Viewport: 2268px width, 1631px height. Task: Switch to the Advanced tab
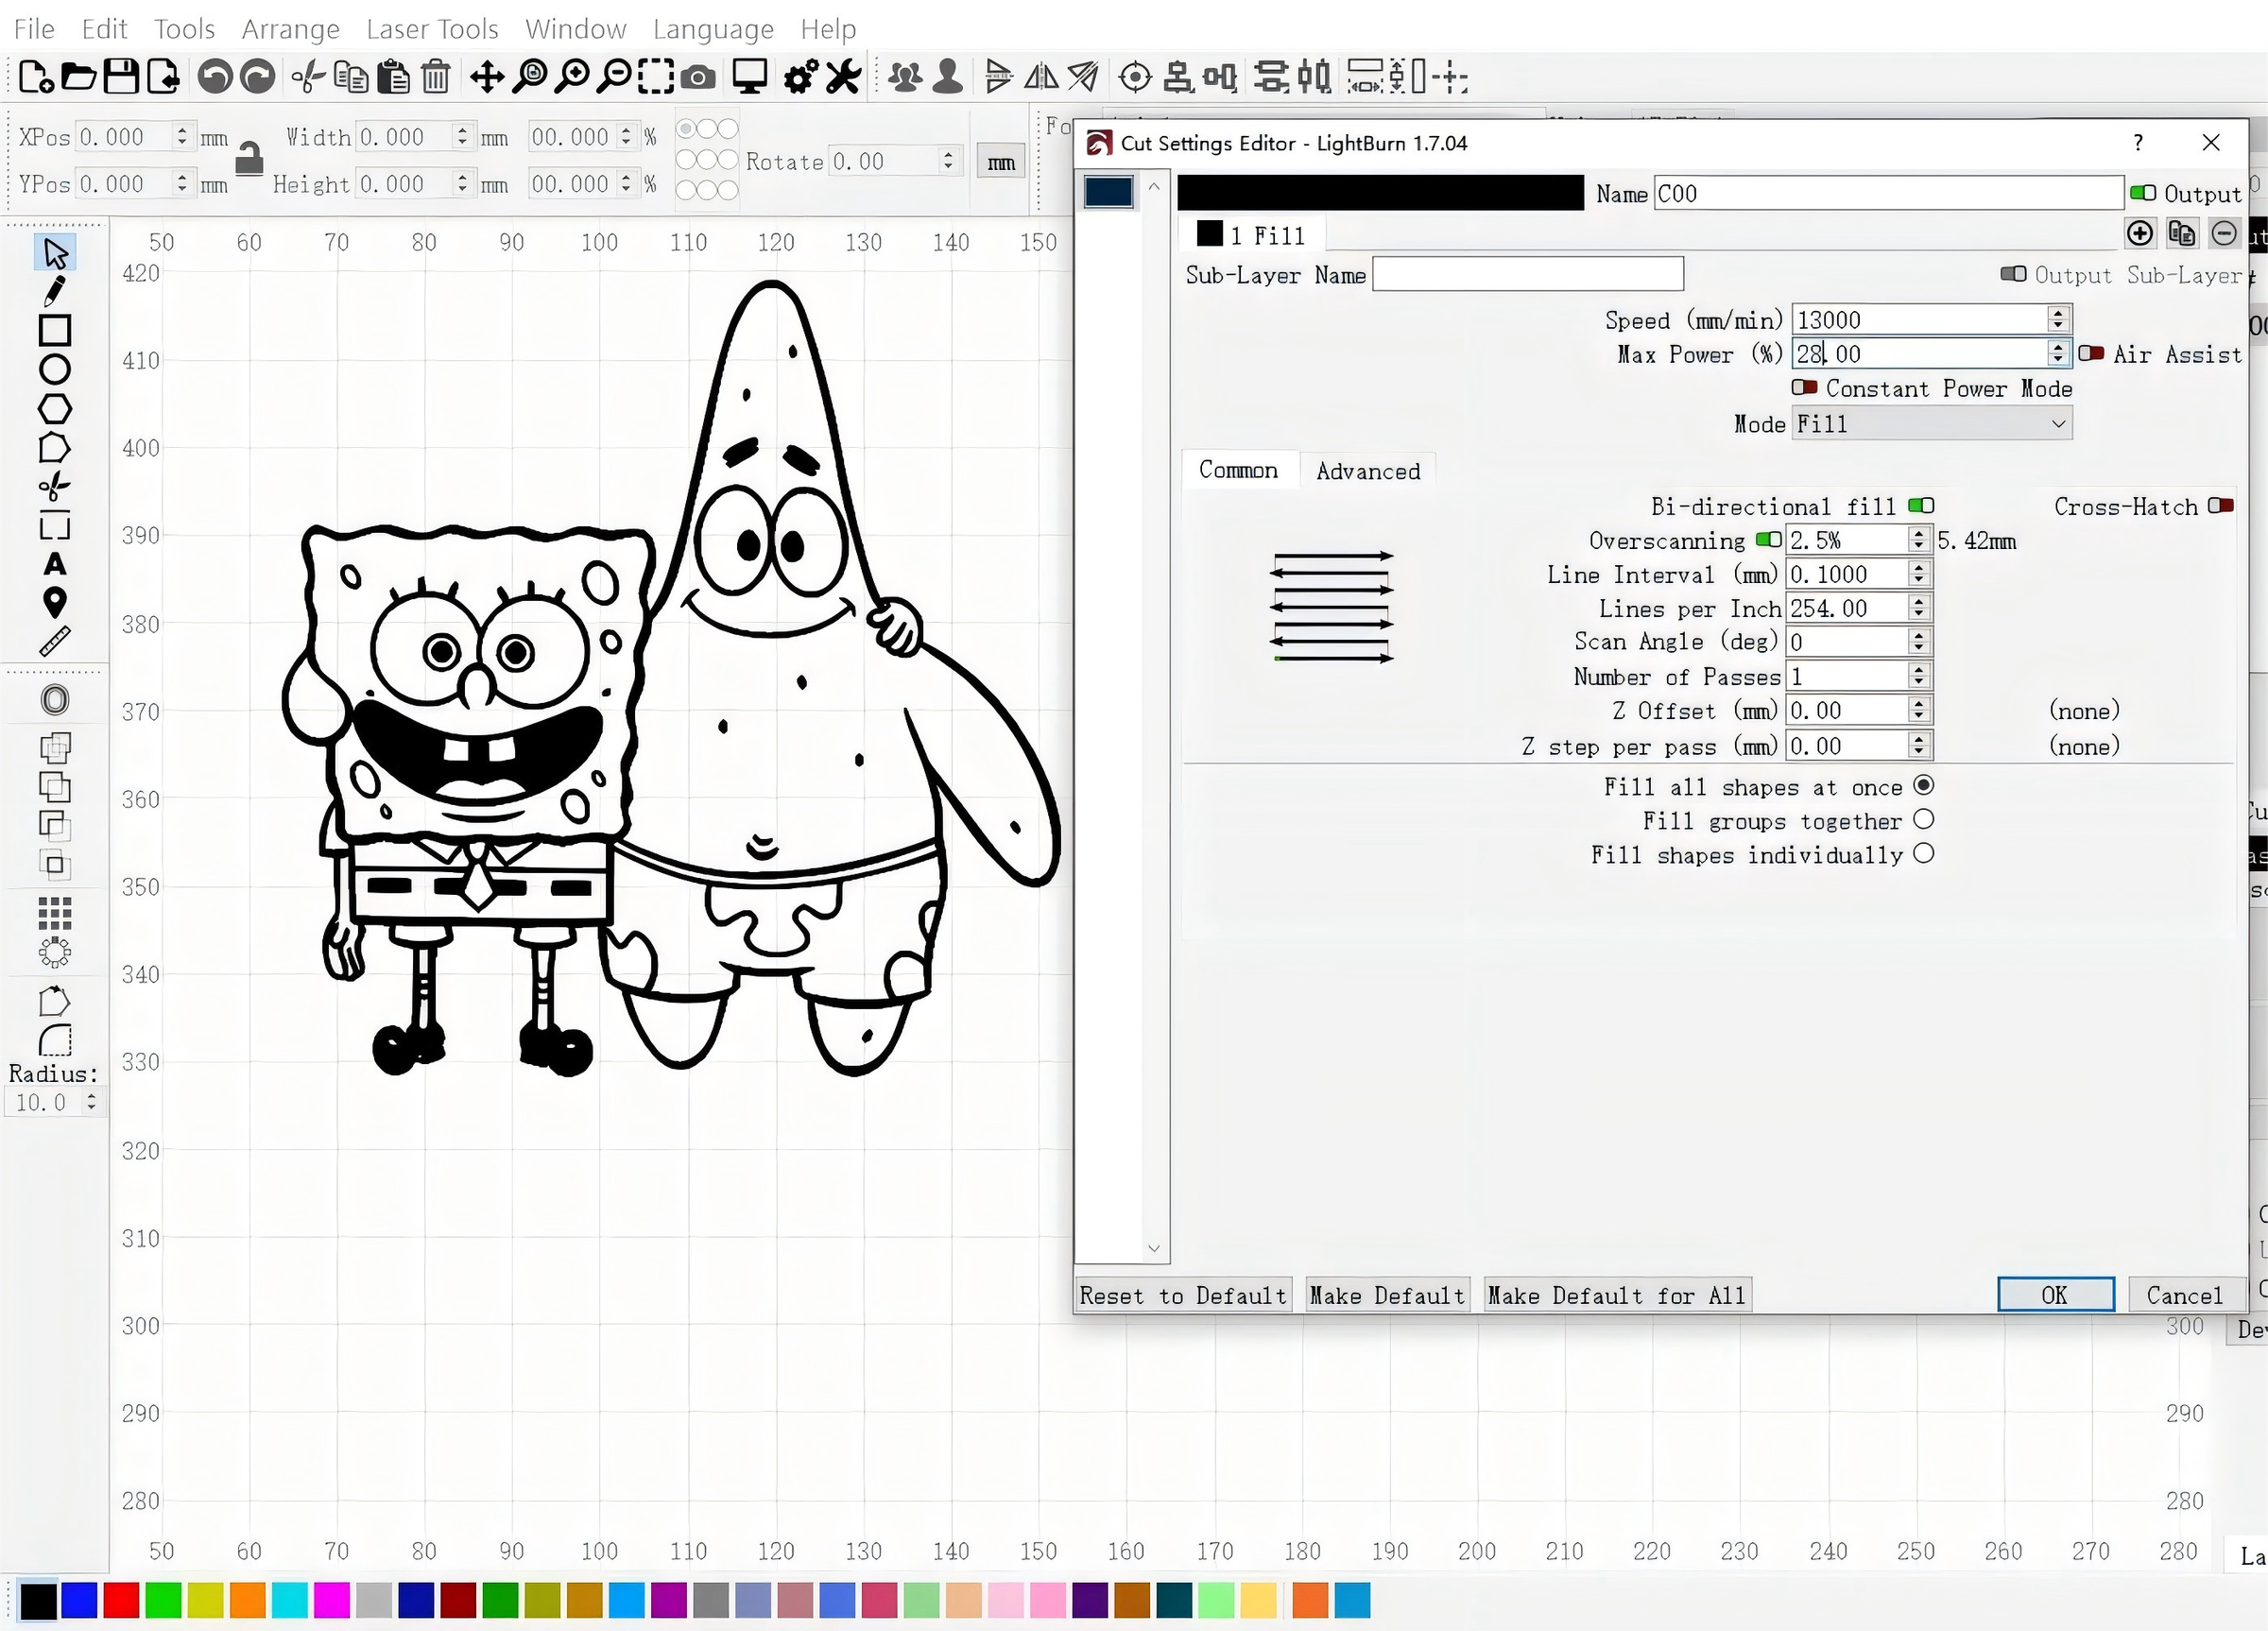pyautogui.click(x=1367, y=471)
